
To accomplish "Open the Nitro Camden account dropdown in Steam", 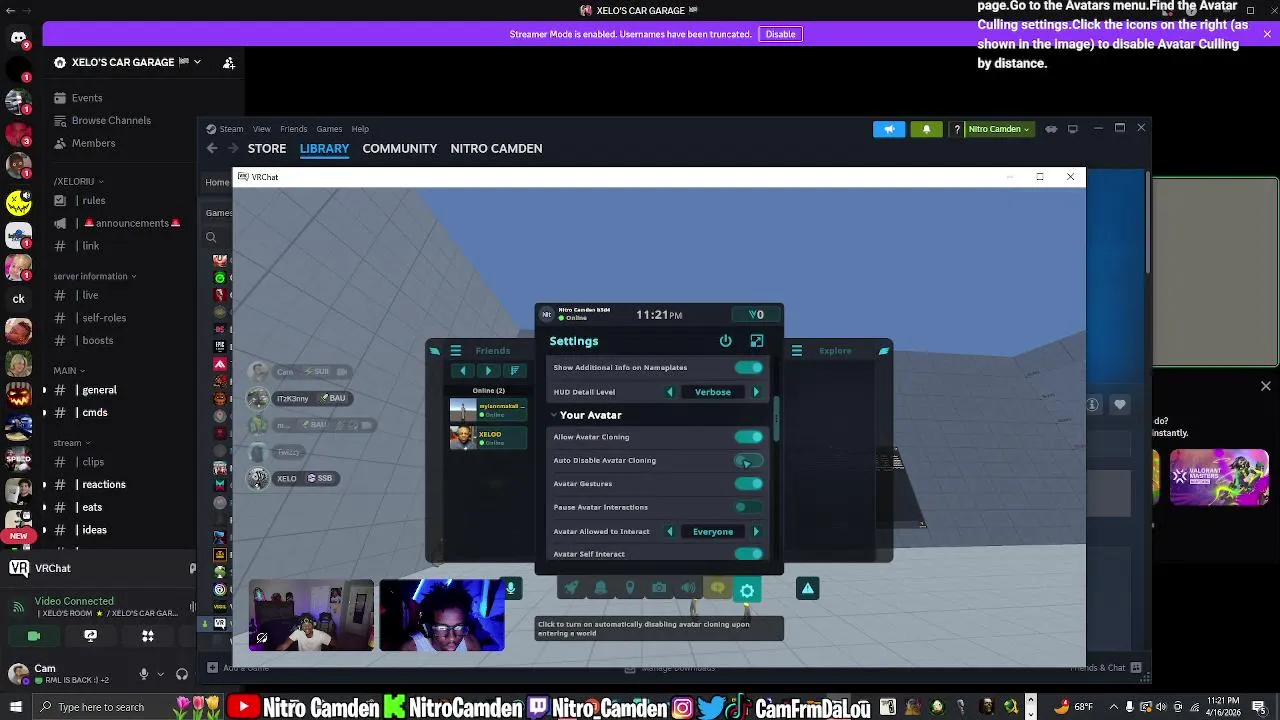I will pyautogui.click(x=998, y=129).
